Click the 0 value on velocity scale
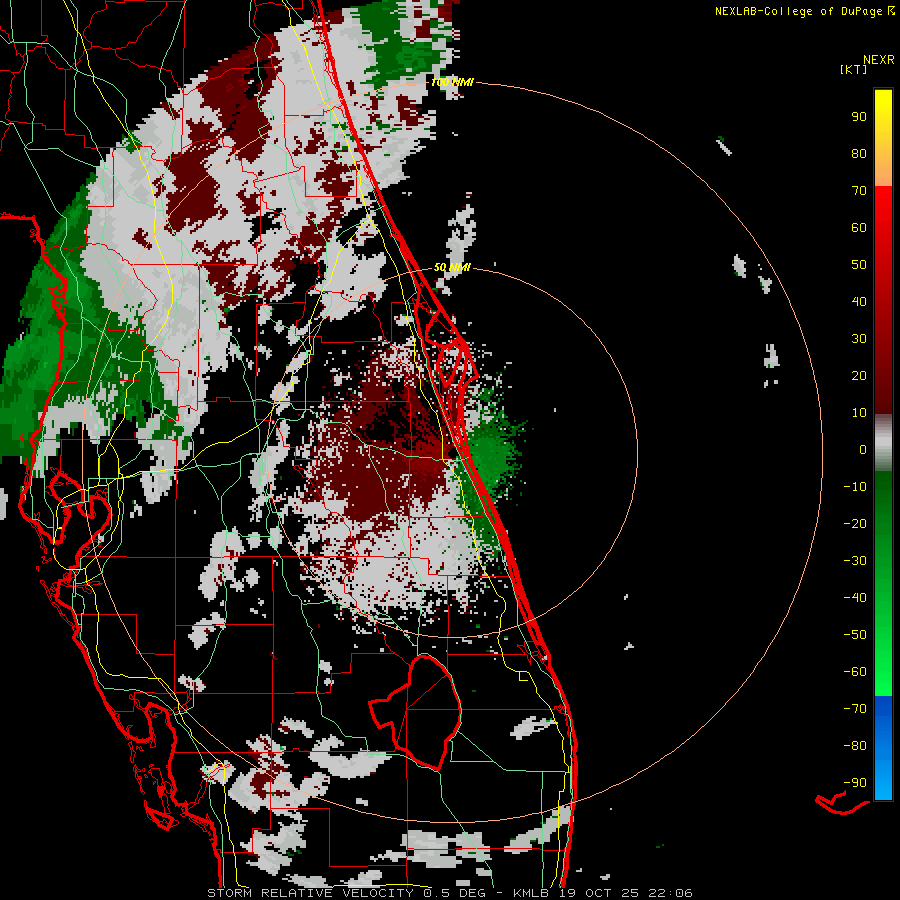 (863, 449)
